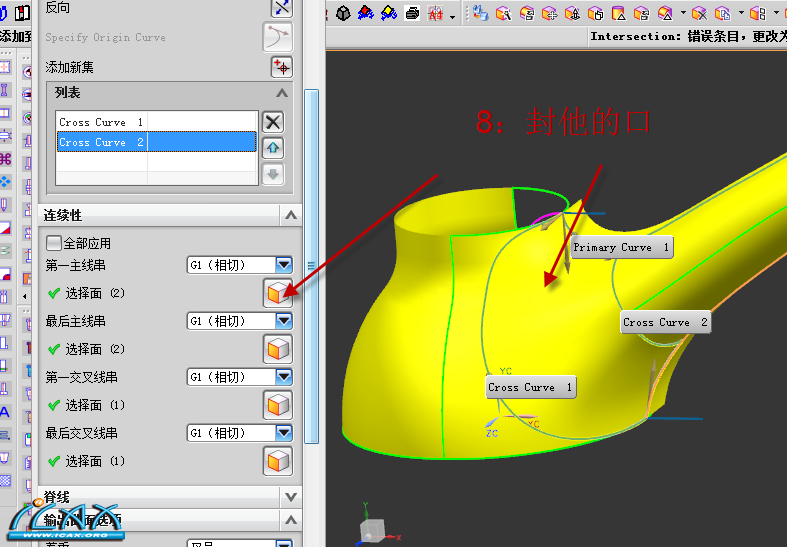Click face select icon under 第一交叉线串
The height and width of the screenshot is (547, 787).
point(277,405)
